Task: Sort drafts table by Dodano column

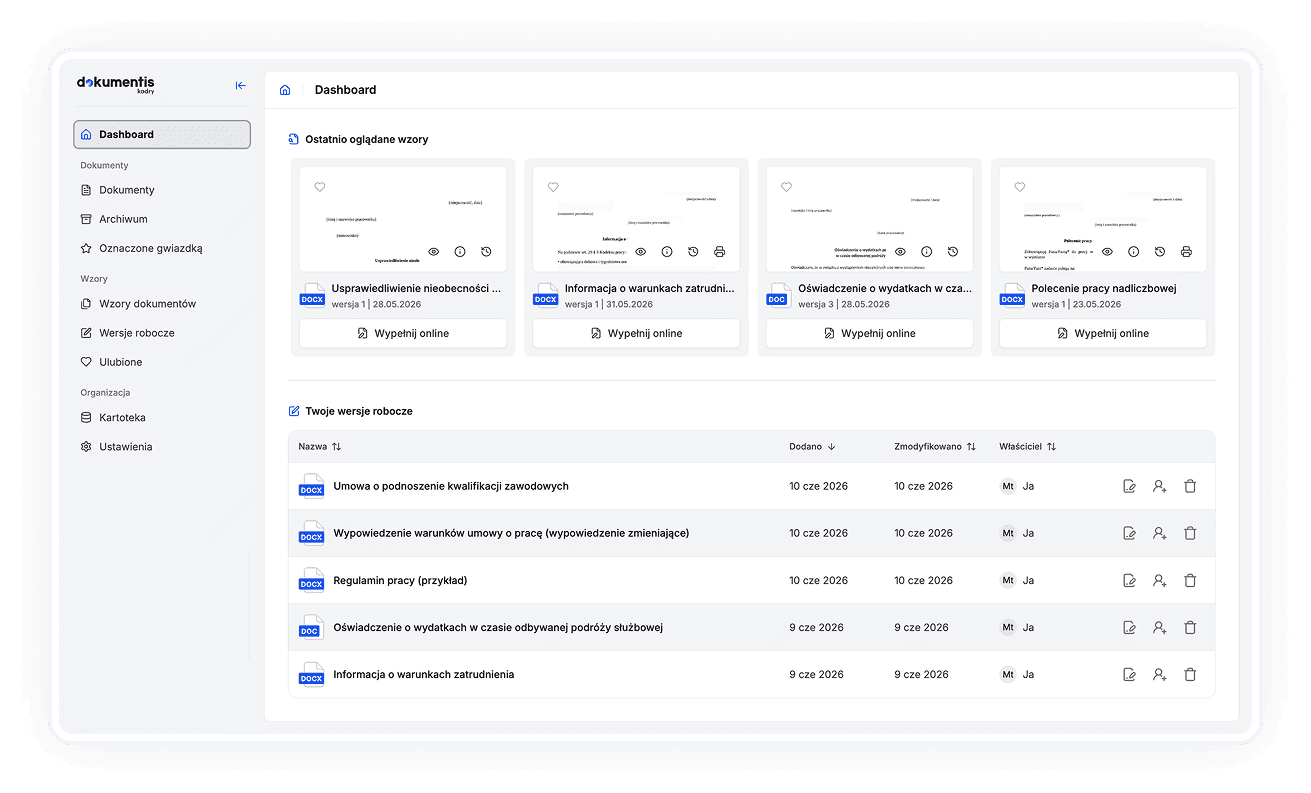Action: point(812,447)
